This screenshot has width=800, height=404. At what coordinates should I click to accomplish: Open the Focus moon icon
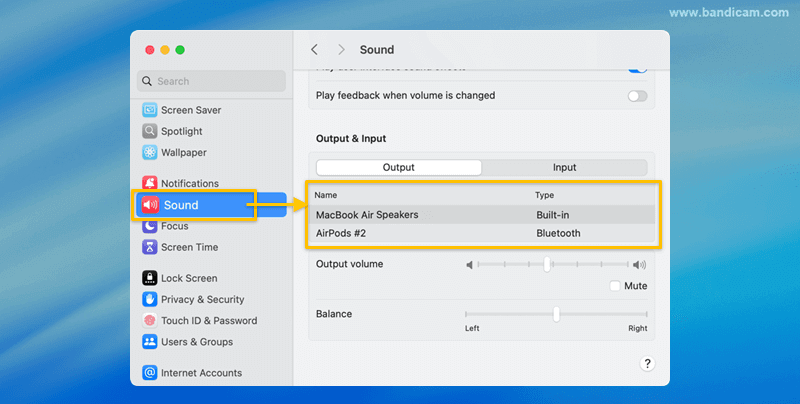pos(150,226)
